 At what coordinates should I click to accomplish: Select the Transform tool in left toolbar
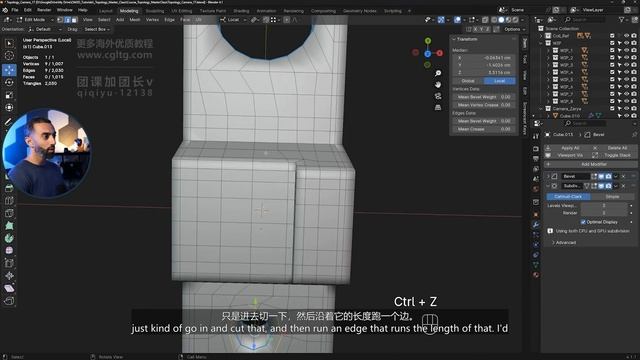9,107
